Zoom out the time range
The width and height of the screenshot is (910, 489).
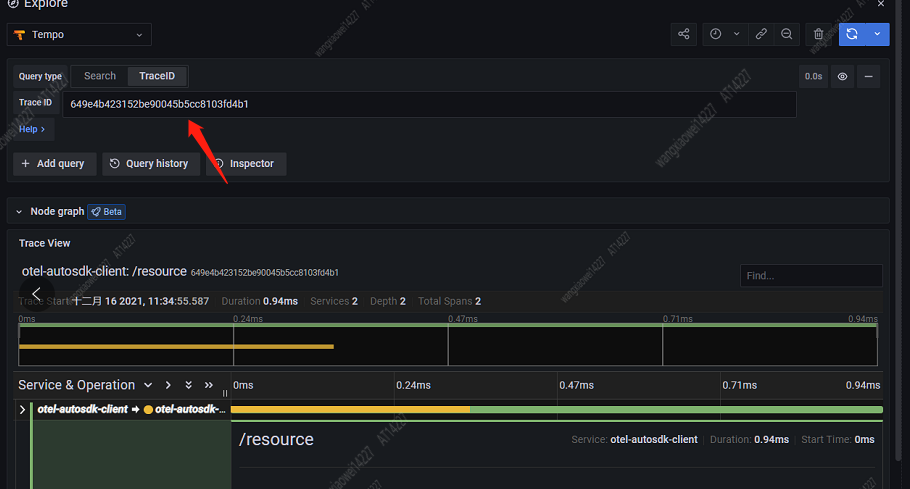[x=786, y=34]
